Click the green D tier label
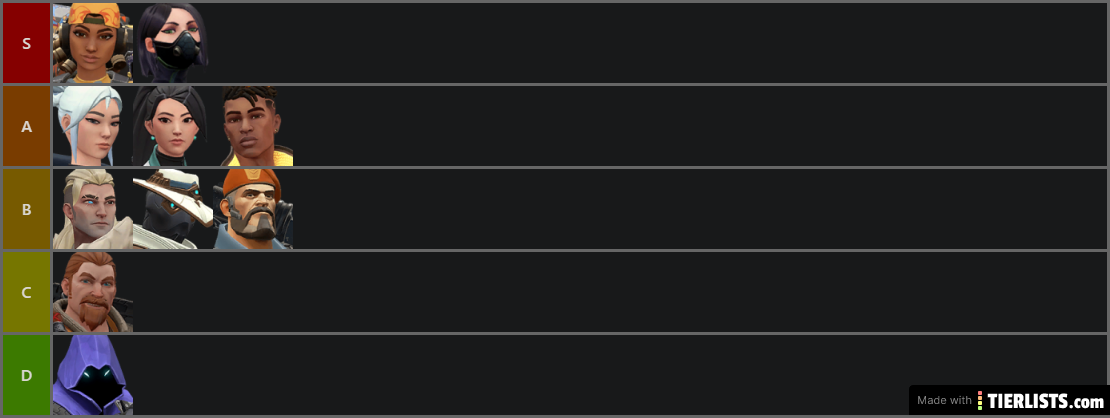 point(26,375)
